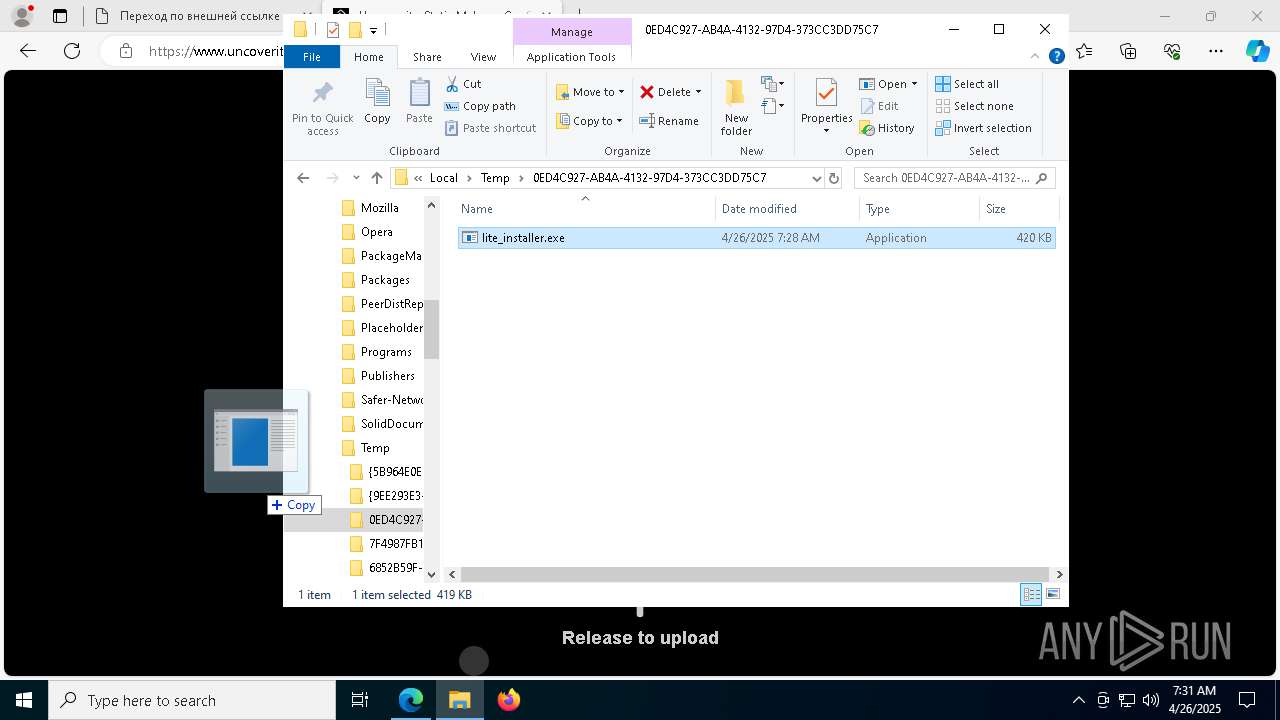1280x720 pixels.
Task: Open Recent locations dropdown arrow
Action: [x=356, y=178]
